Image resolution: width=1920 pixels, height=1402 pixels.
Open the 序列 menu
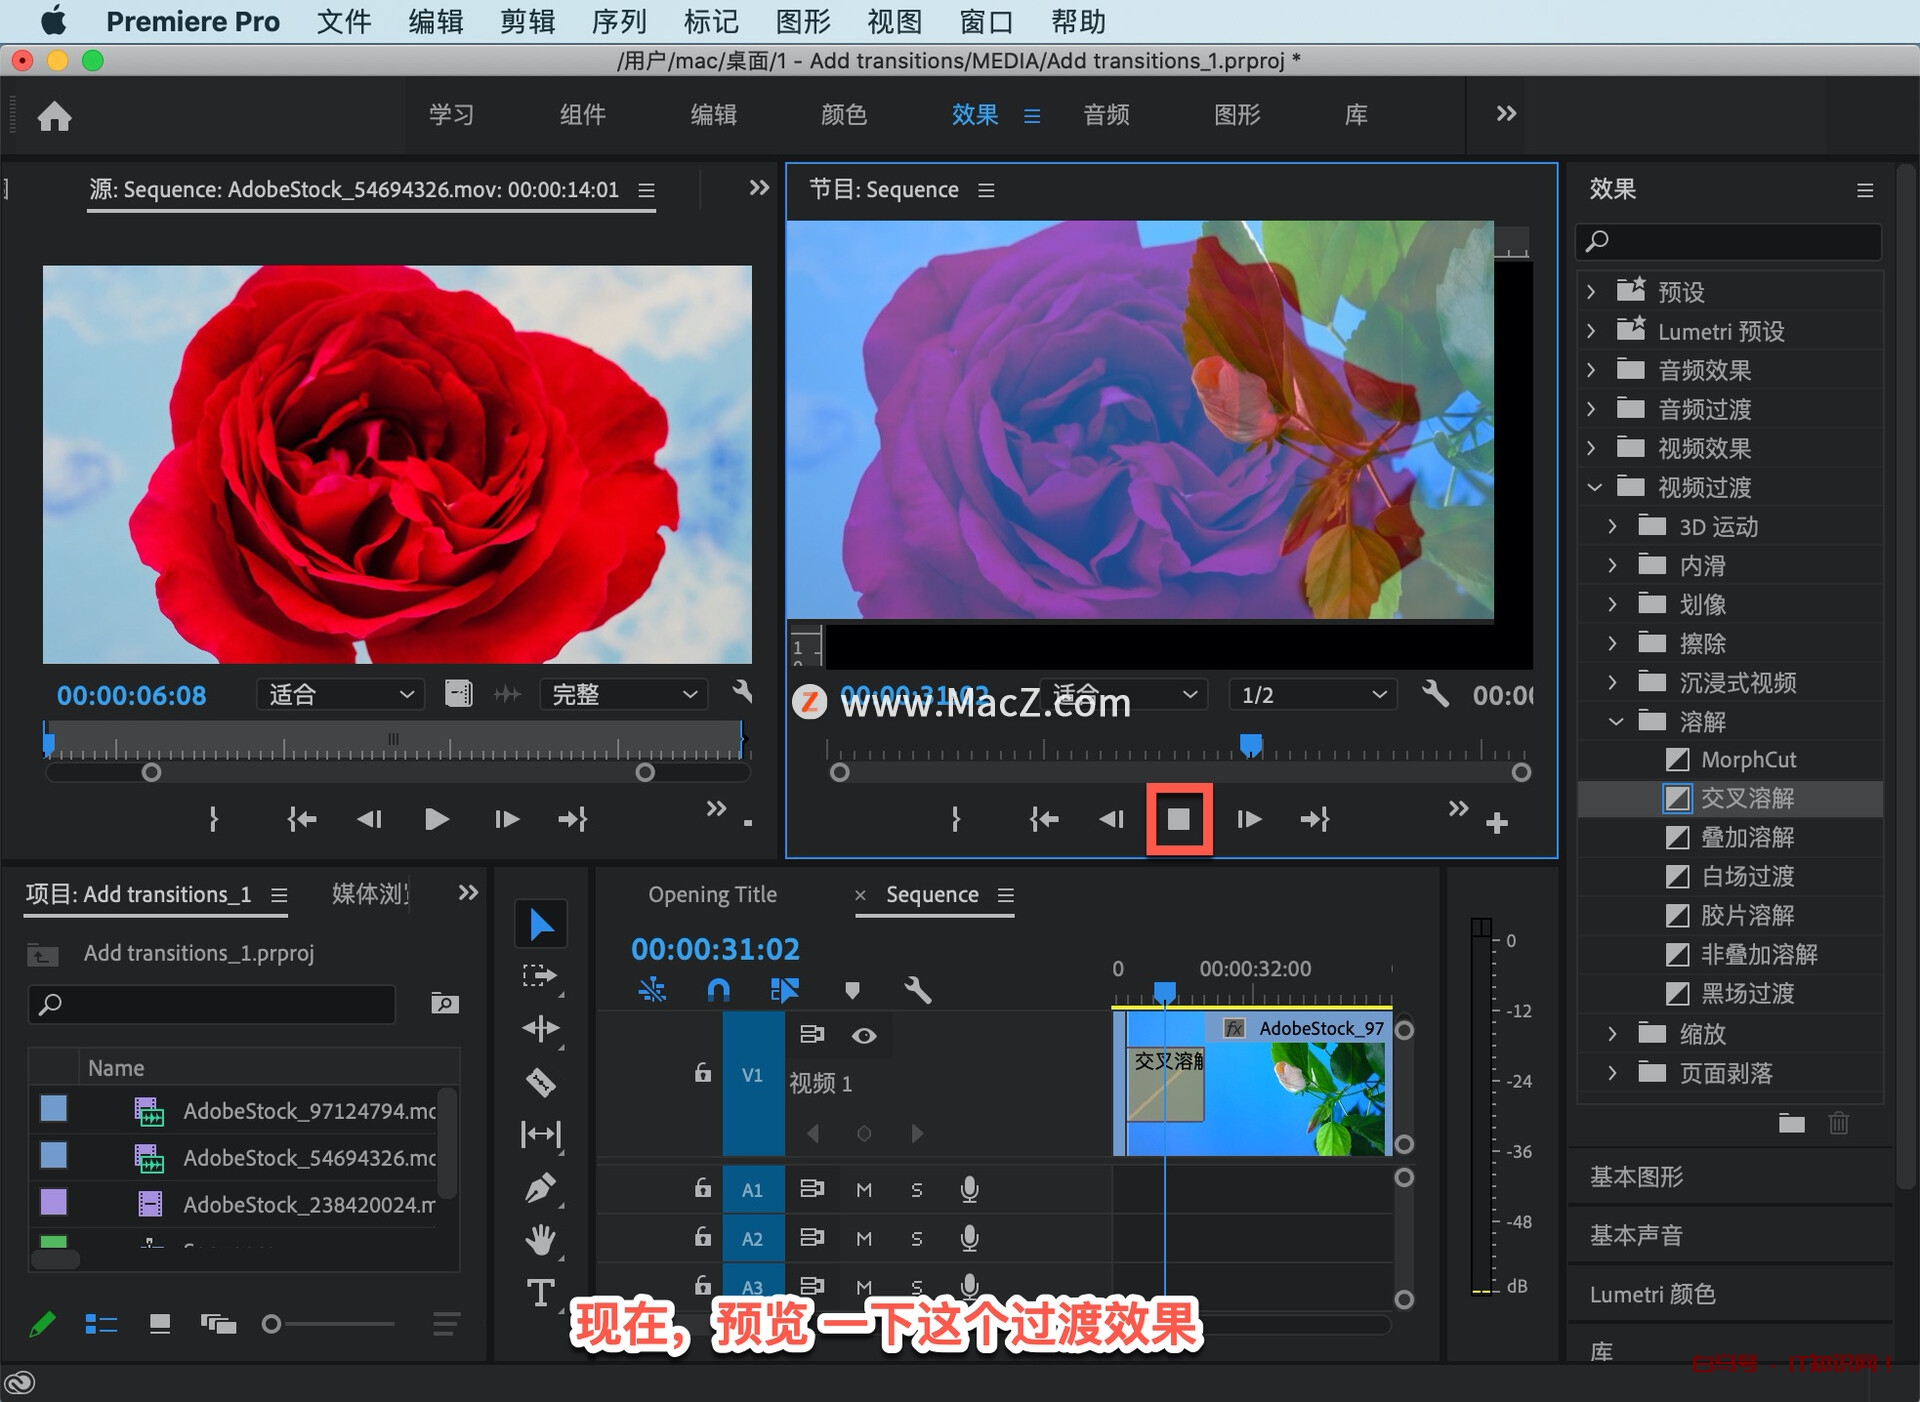click(618, 21)
